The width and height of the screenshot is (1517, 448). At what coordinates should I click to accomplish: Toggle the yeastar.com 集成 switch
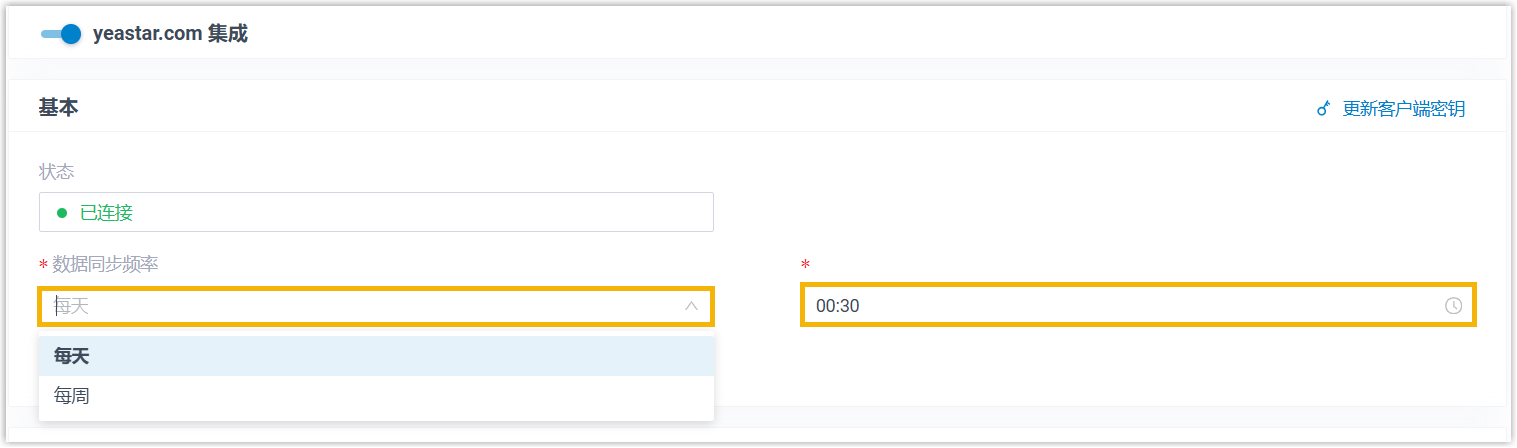tap(61, 34)
